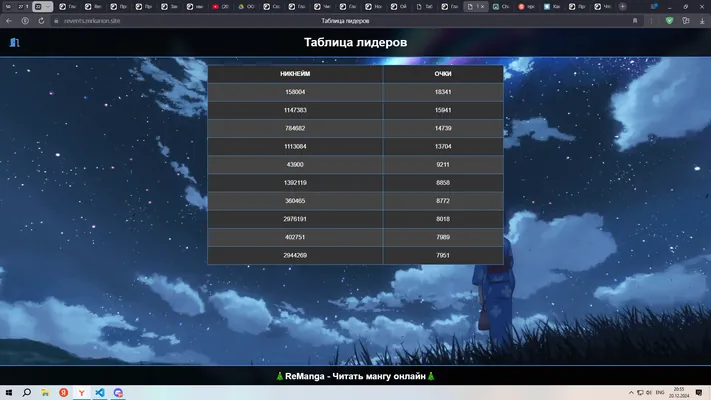Close the currently active browser tab
The image size is (711, 400).
[482, 6]
